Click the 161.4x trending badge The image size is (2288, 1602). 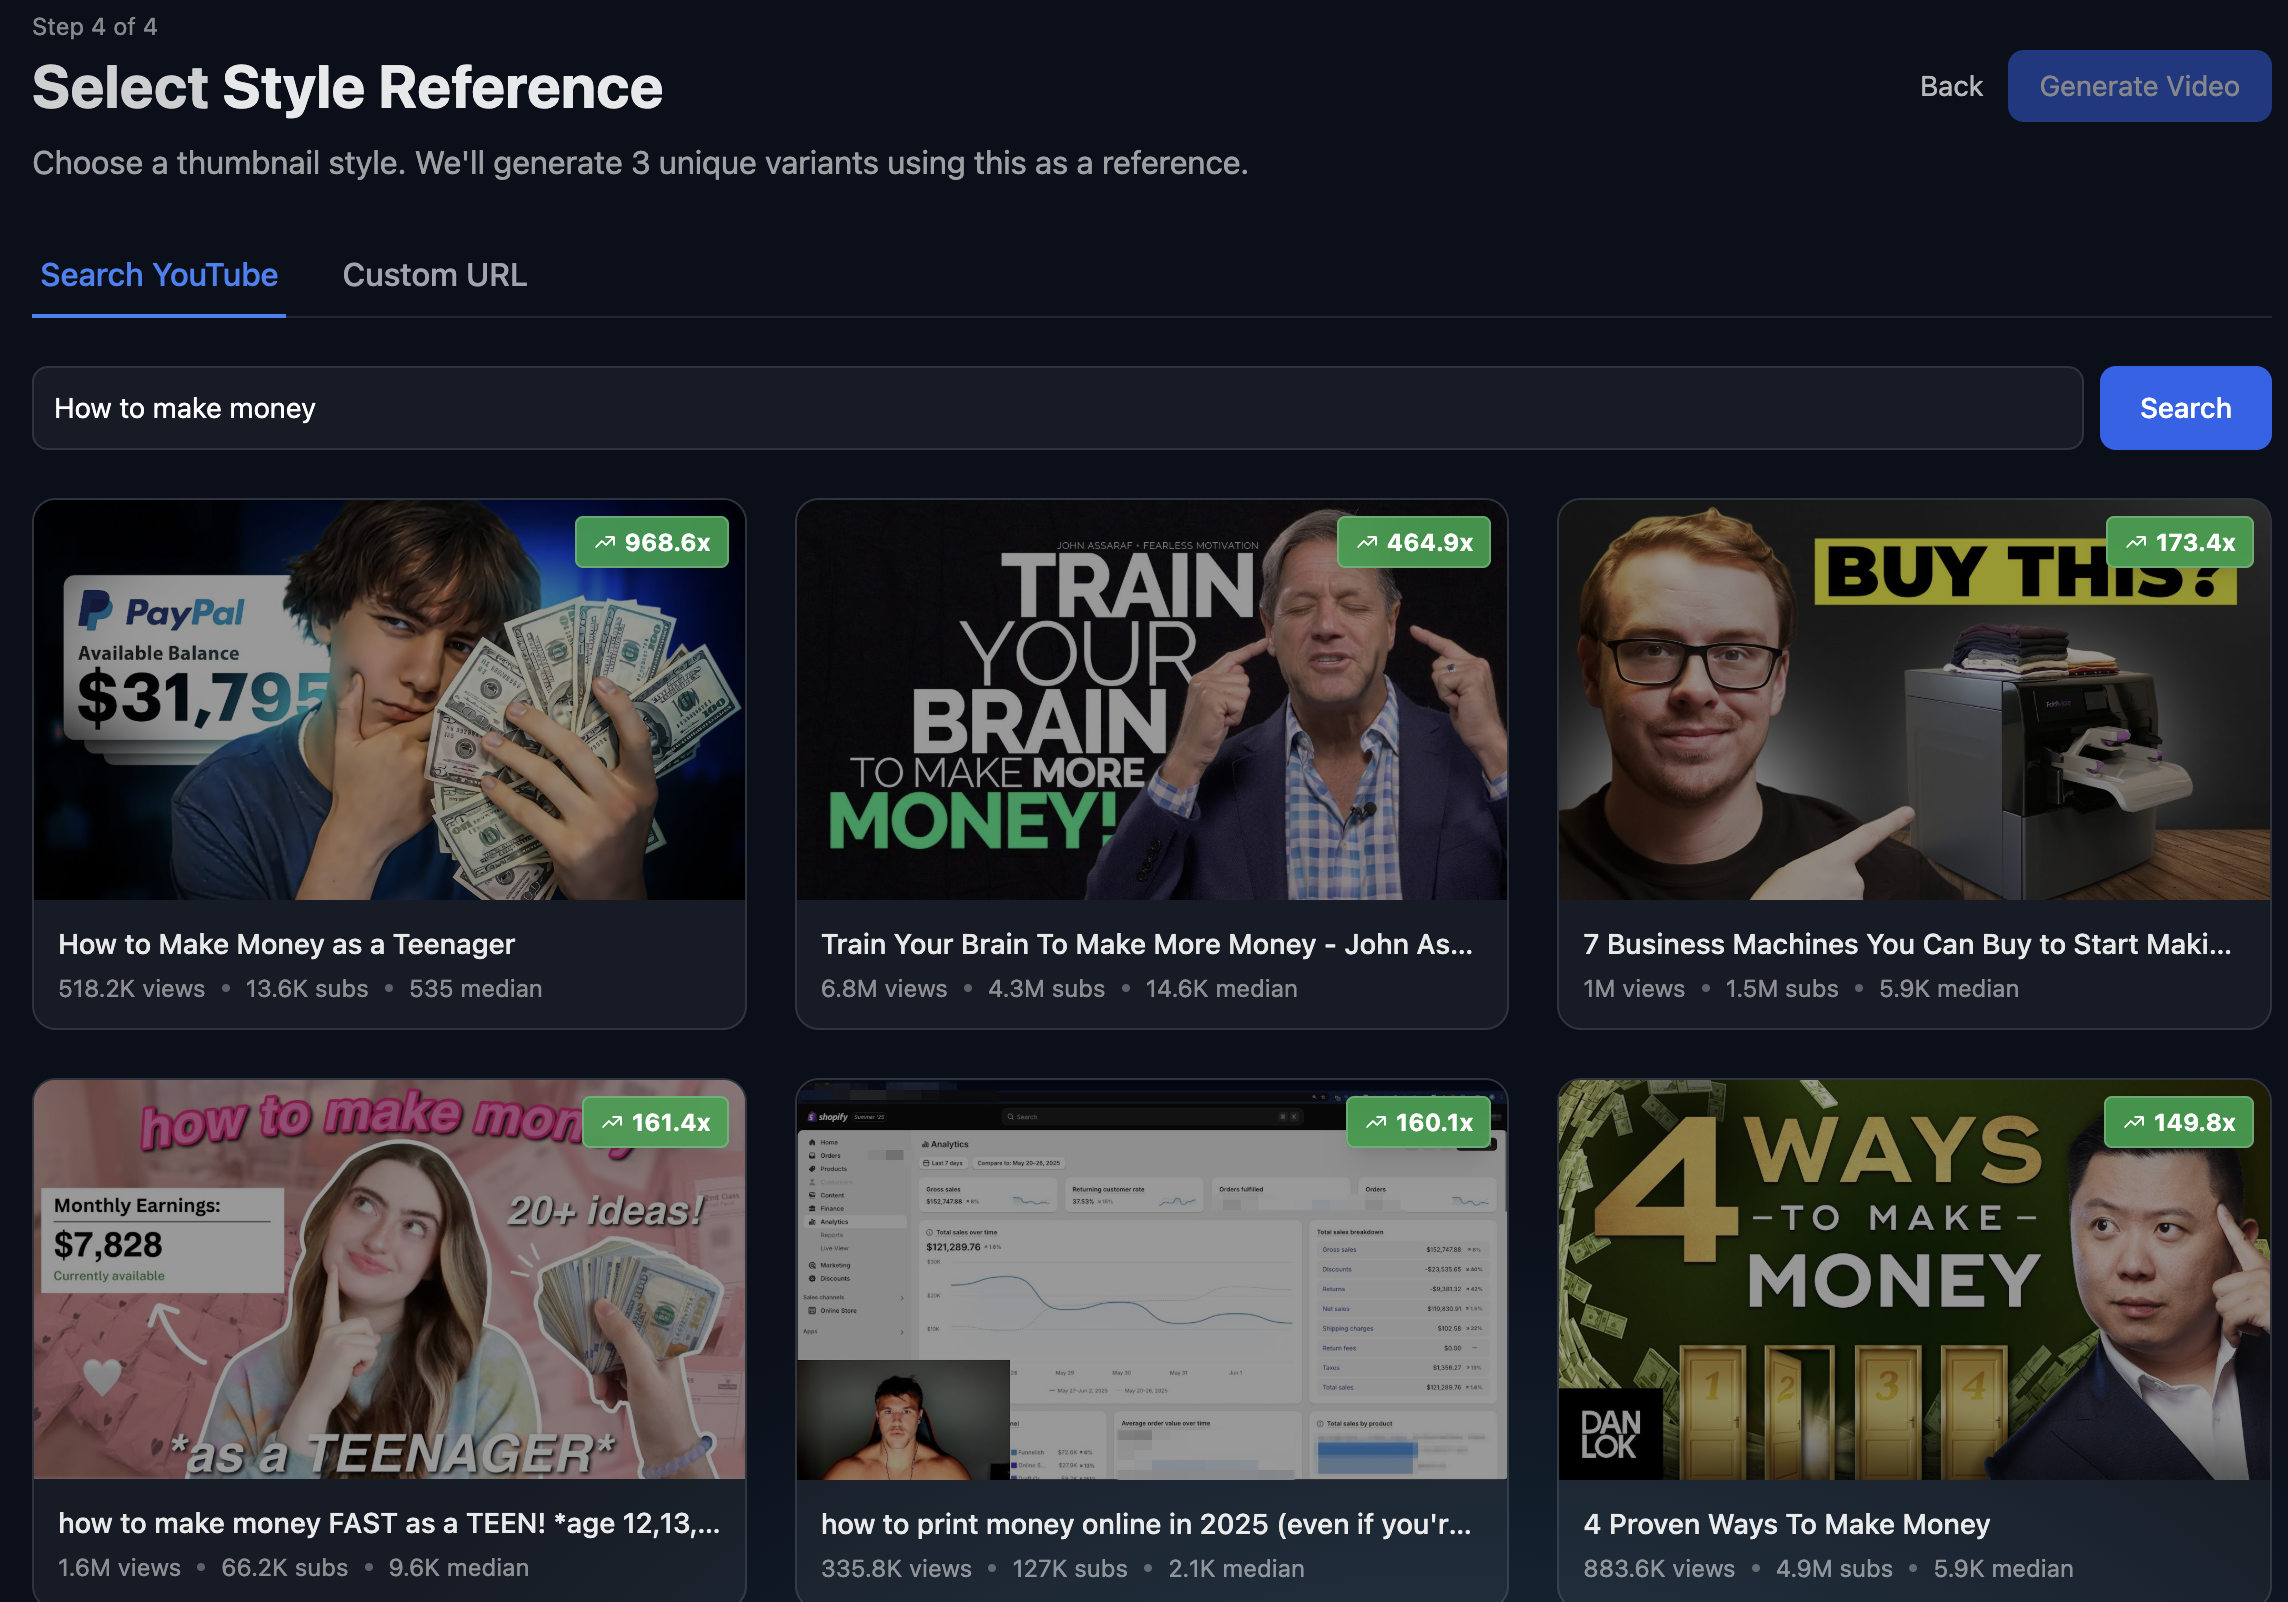coord(655,1123)
